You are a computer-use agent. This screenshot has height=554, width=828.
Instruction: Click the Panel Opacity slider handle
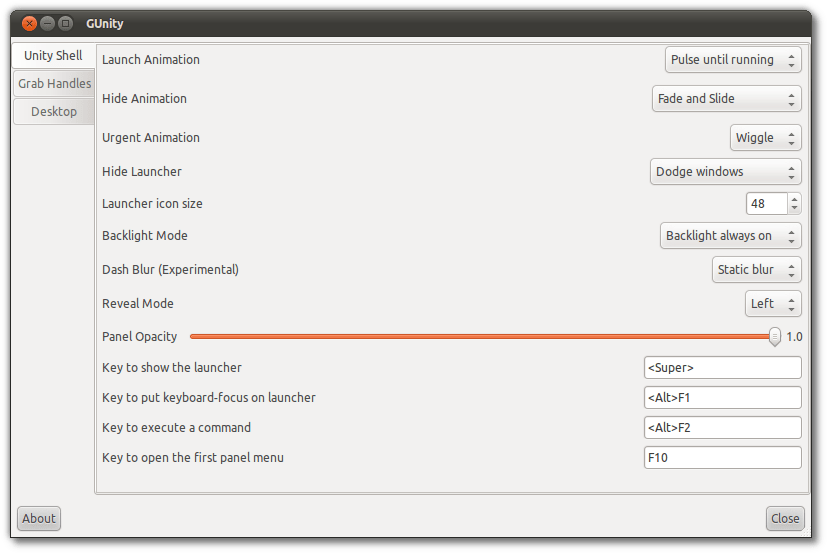coord(775,336)
